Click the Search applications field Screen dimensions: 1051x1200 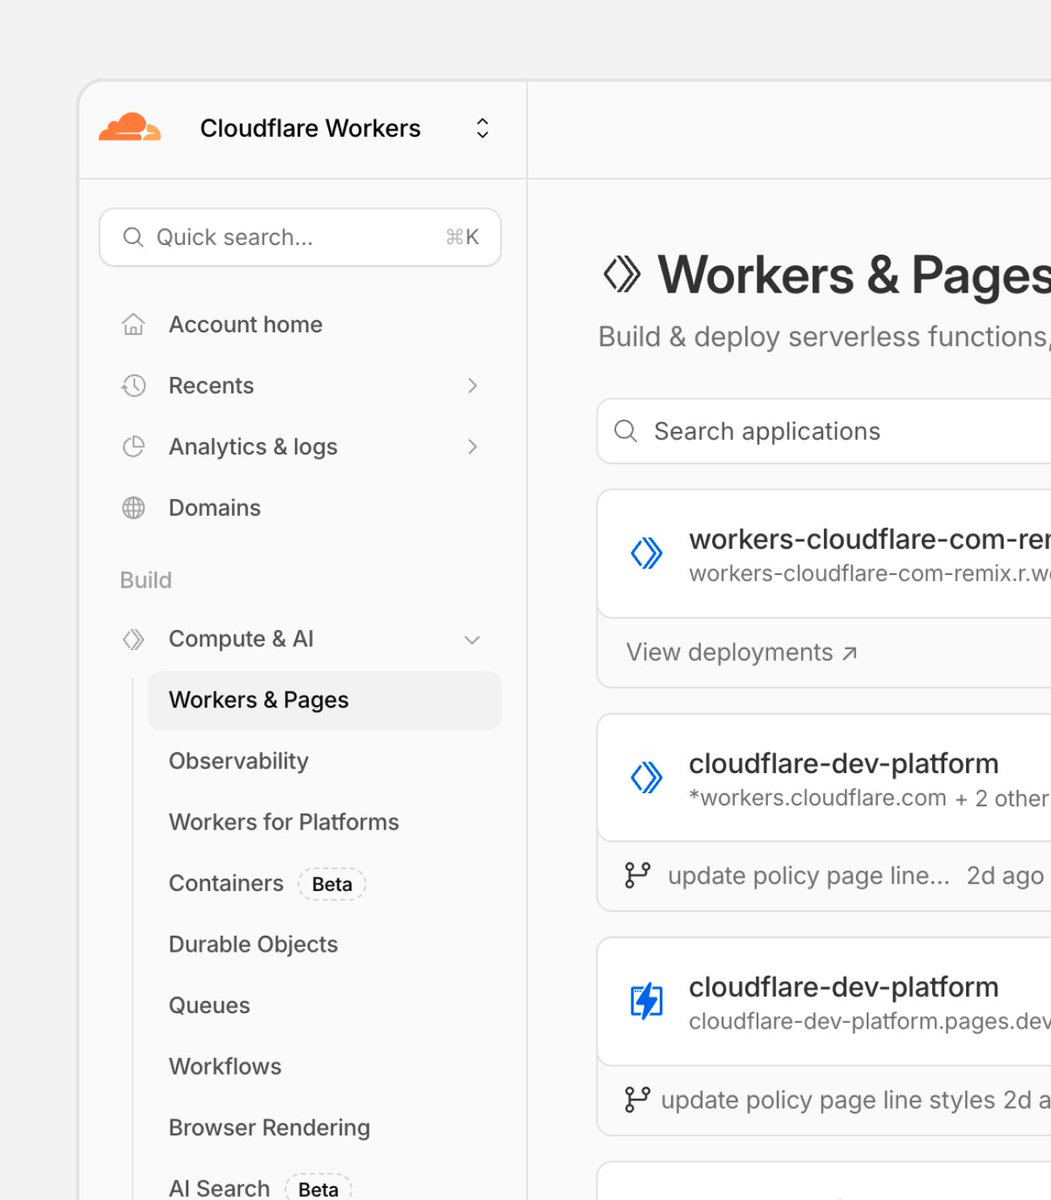pos(824,431)
